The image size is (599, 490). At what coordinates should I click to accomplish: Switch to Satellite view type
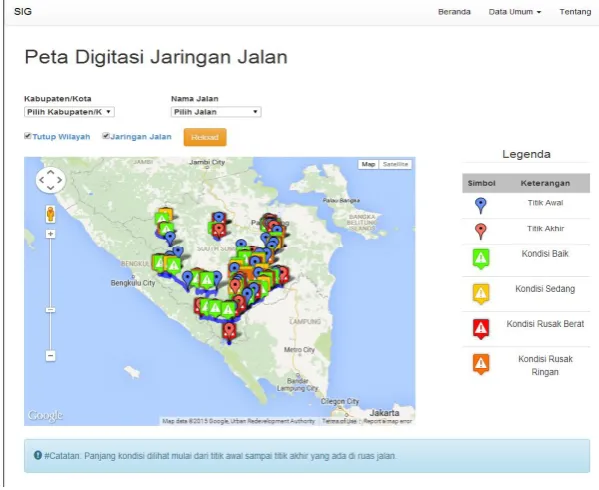pos(395,164)
